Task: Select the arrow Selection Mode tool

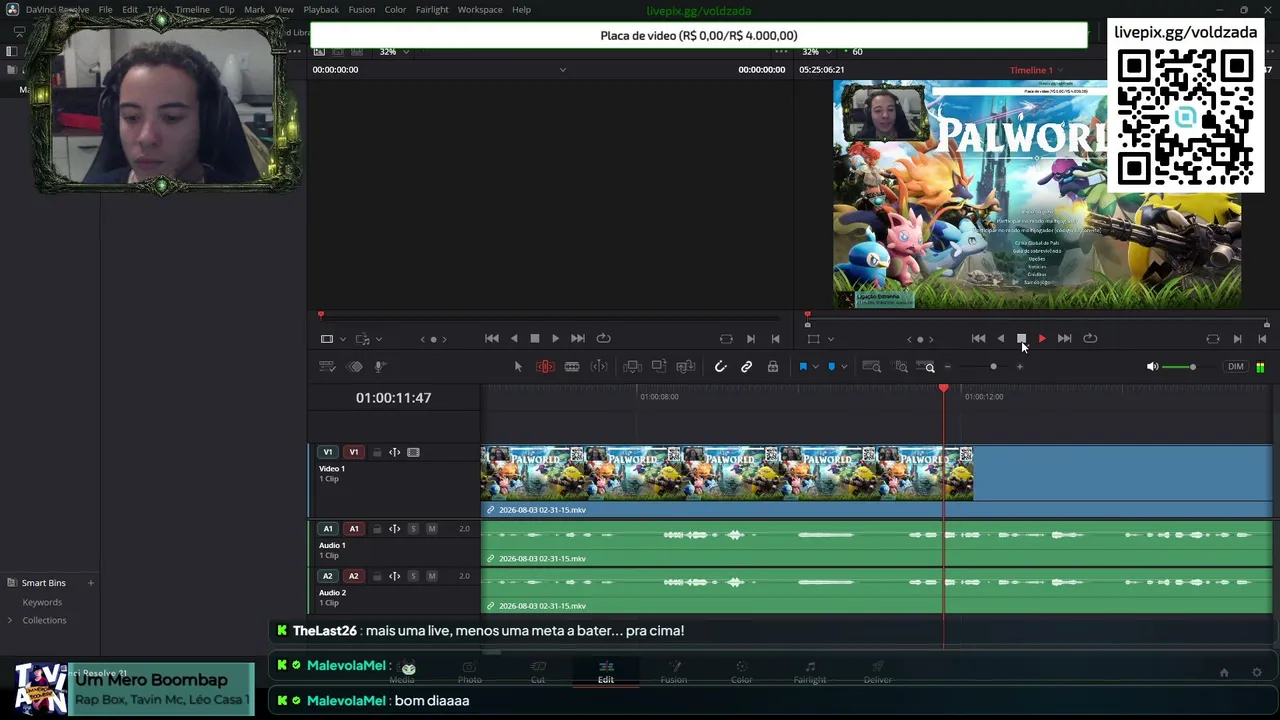Action: 518,367
